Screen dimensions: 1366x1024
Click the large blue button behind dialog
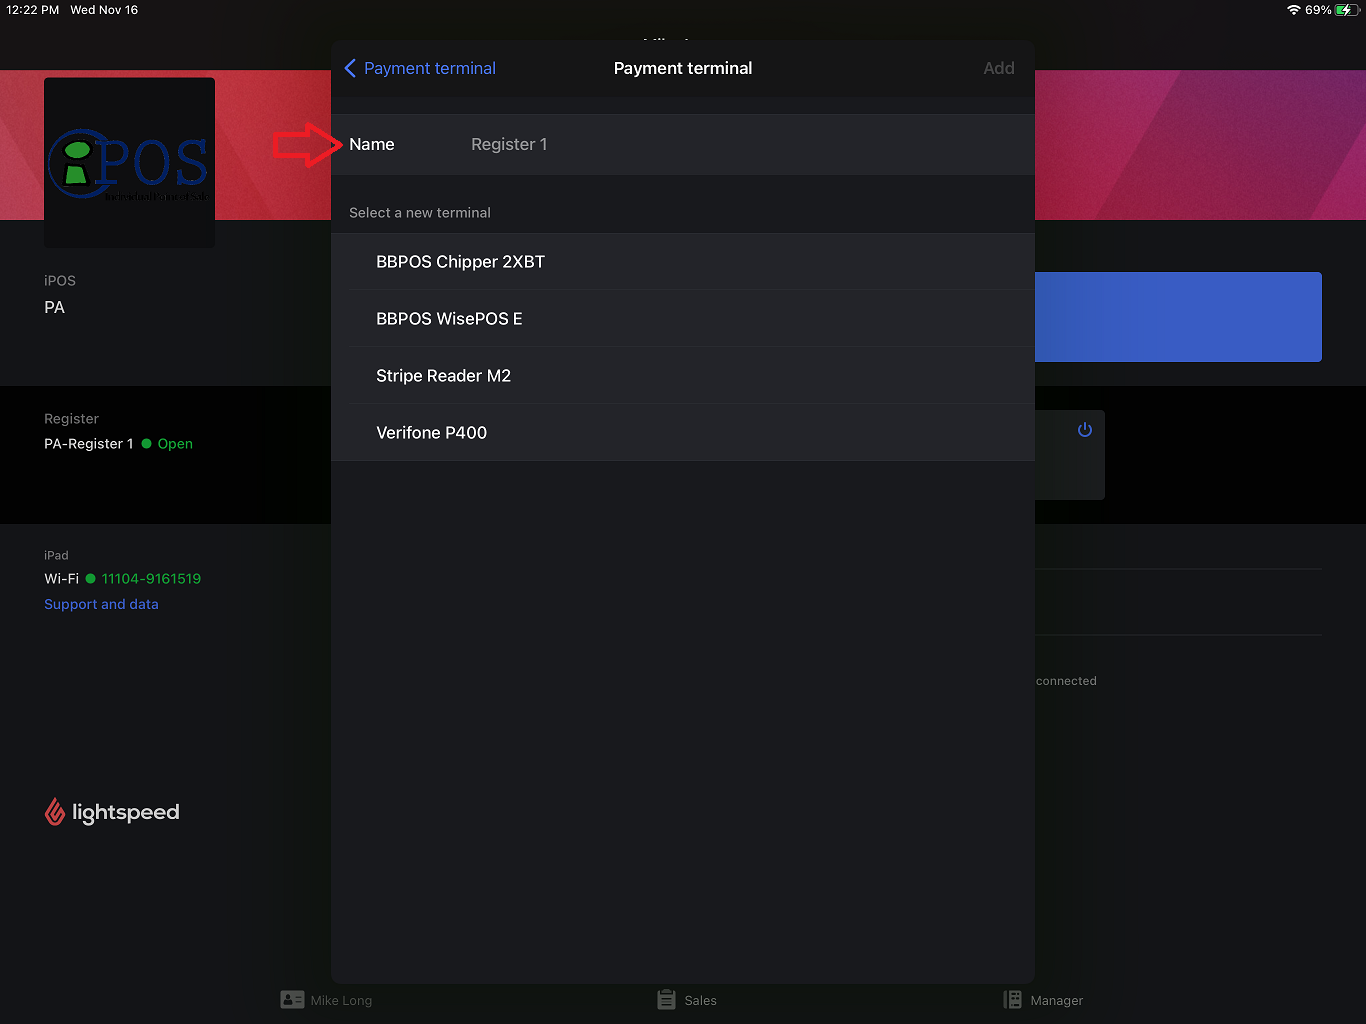coord(1178,317)
